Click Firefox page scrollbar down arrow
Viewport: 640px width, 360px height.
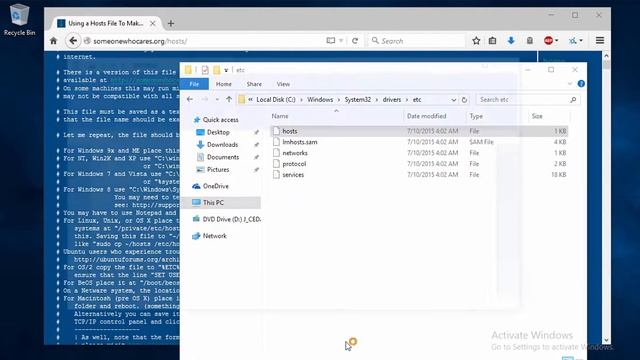tap(606, 340)
